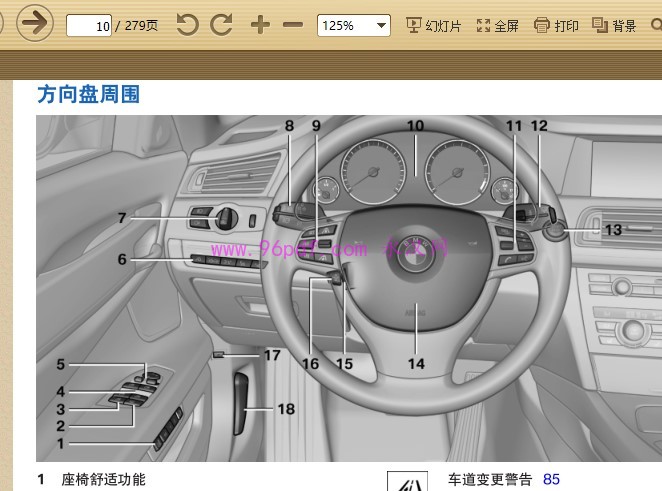662x491 pixels.
Task: Click the page number input field
Action: click(x=89, y=26)
